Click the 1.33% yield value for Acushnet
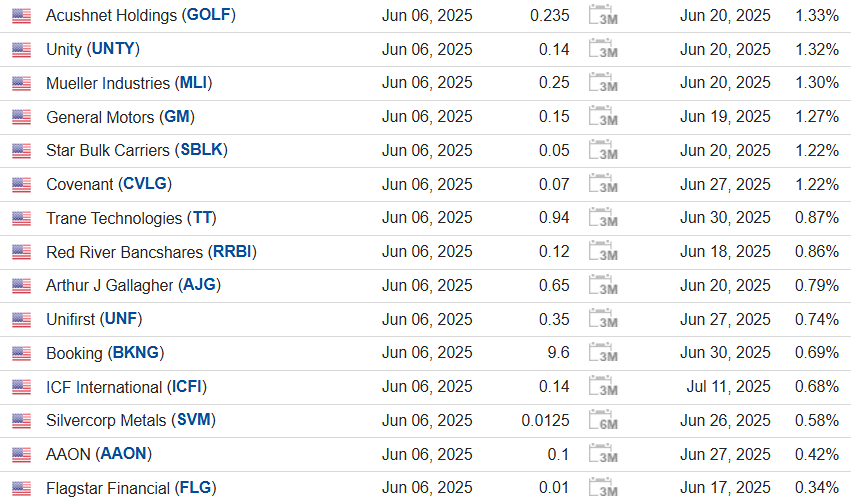 816,16
